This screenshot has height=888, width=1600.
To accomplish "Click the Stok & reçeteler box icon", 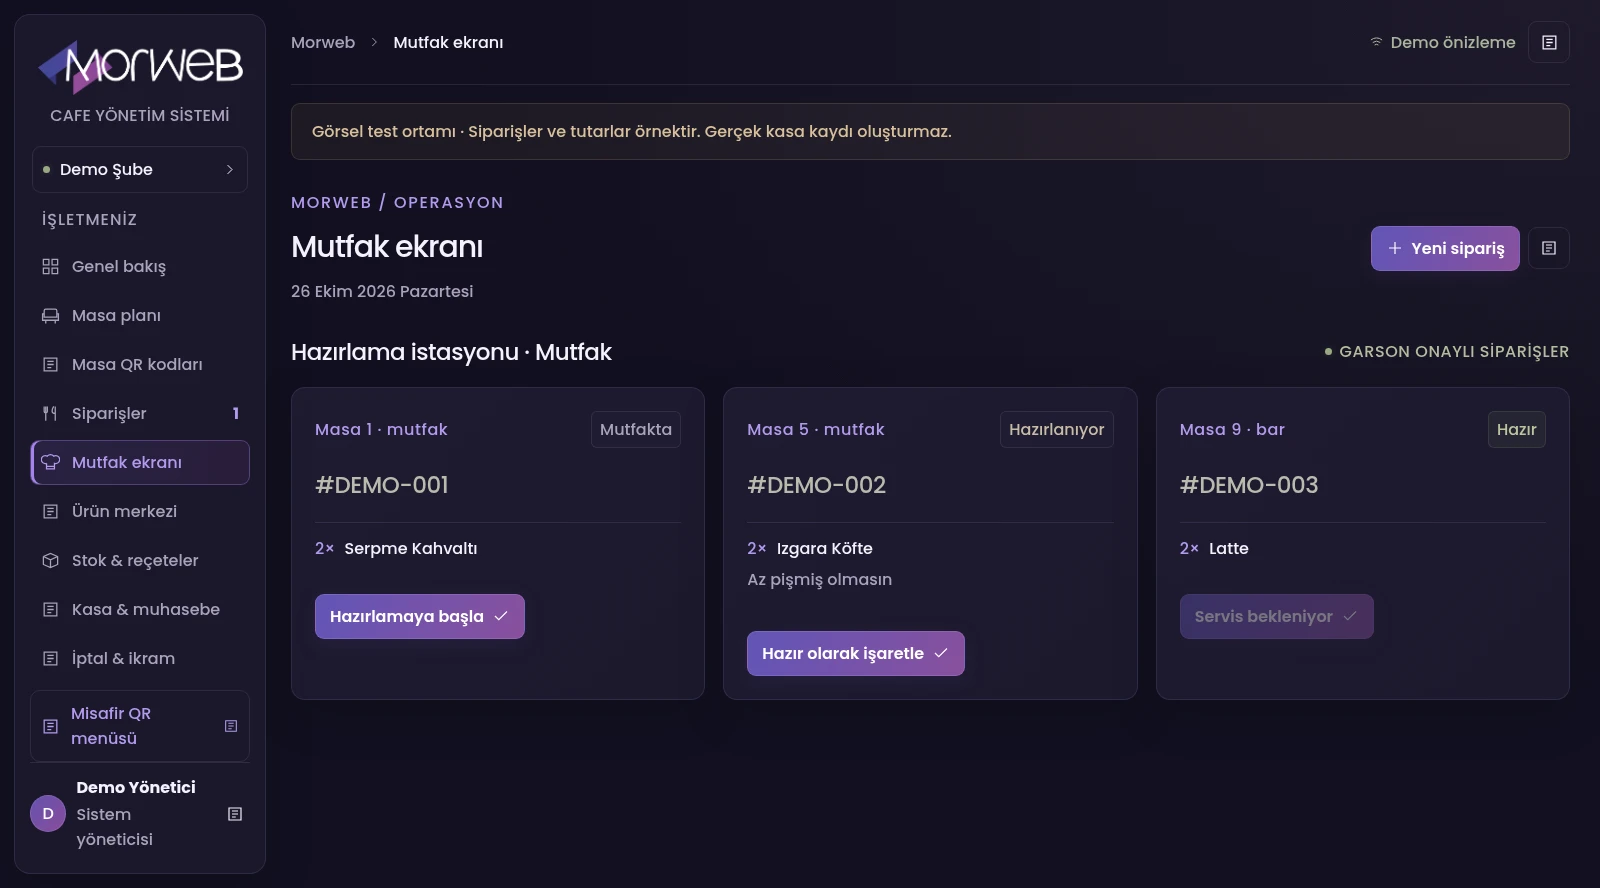I will 50,560.
